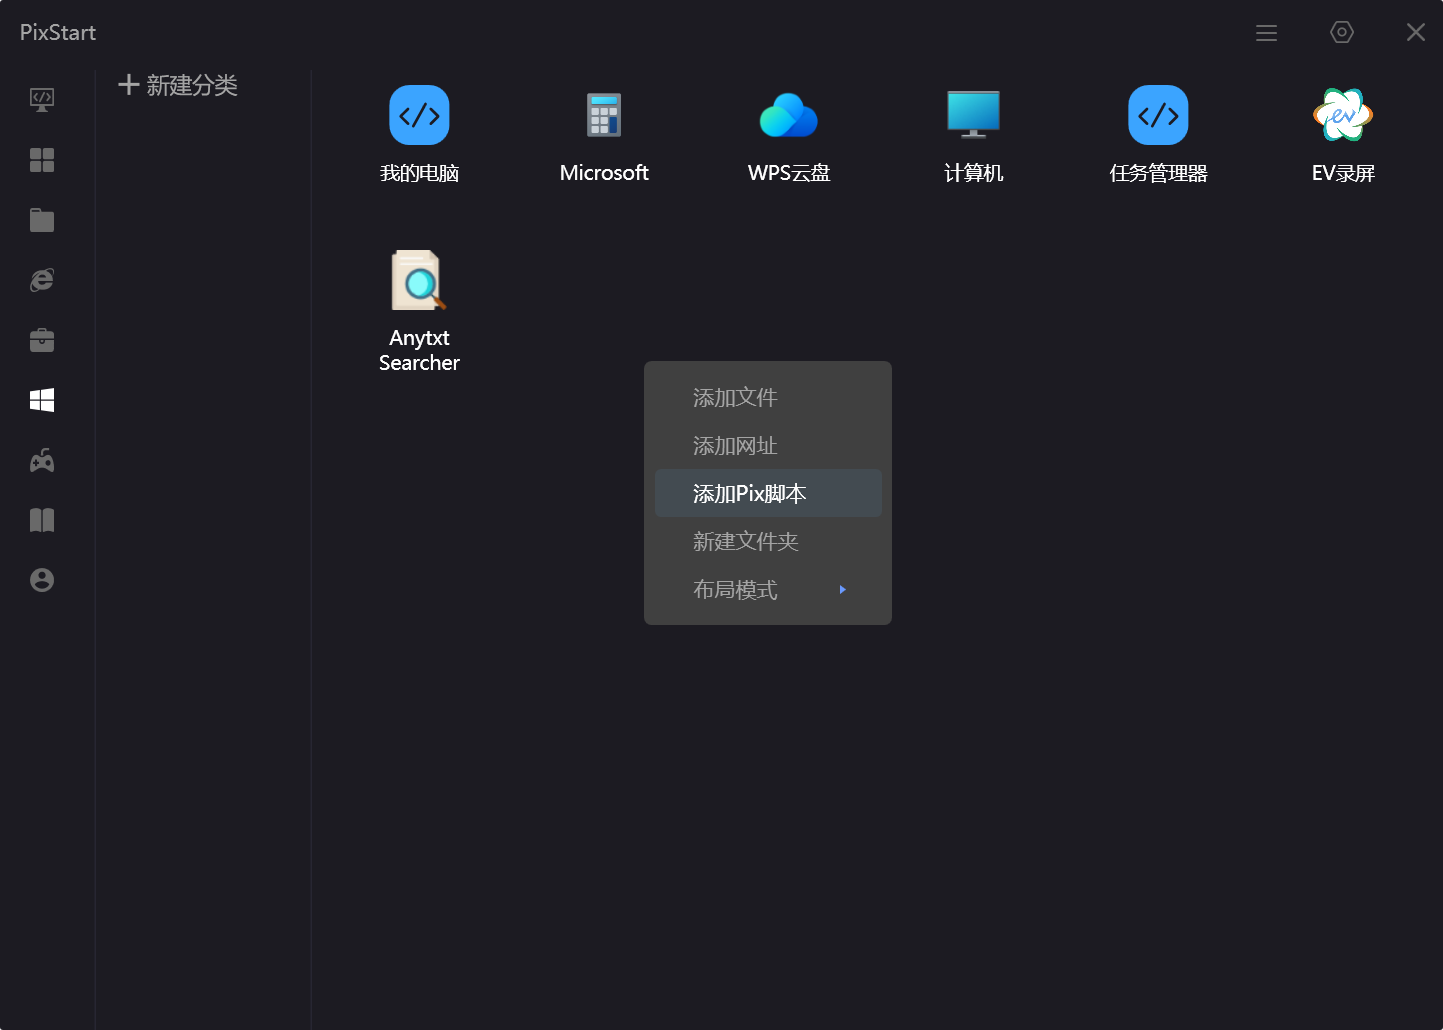Click 新建文件夹 in the context menu
This screenshot has height=1030, width=1443.
tap(745, 541)
